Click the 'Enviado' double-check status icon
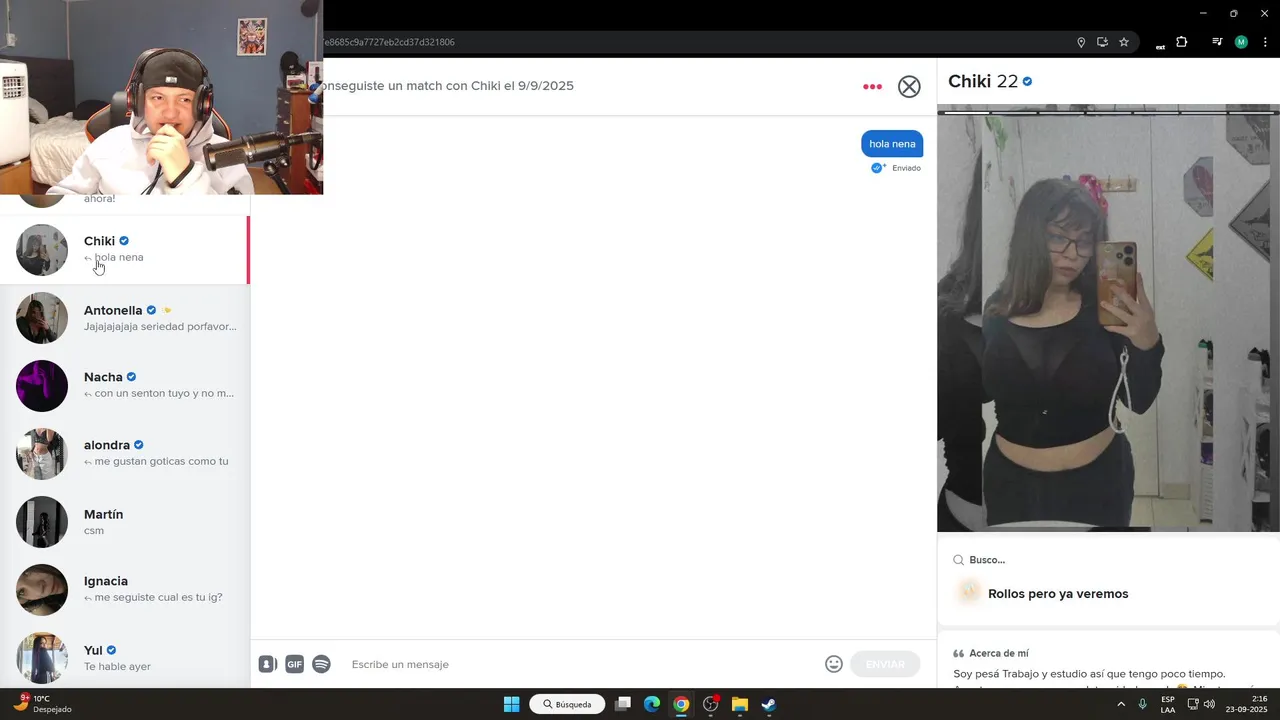Screen dimensions: 1280x720 point(878,168)
